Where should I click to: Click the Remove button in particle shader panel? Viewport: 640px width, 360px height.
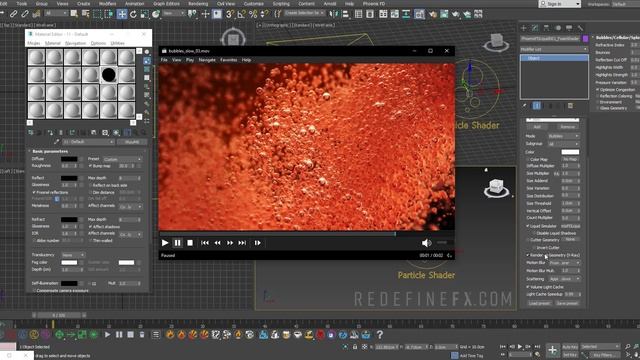click(567, 127)
